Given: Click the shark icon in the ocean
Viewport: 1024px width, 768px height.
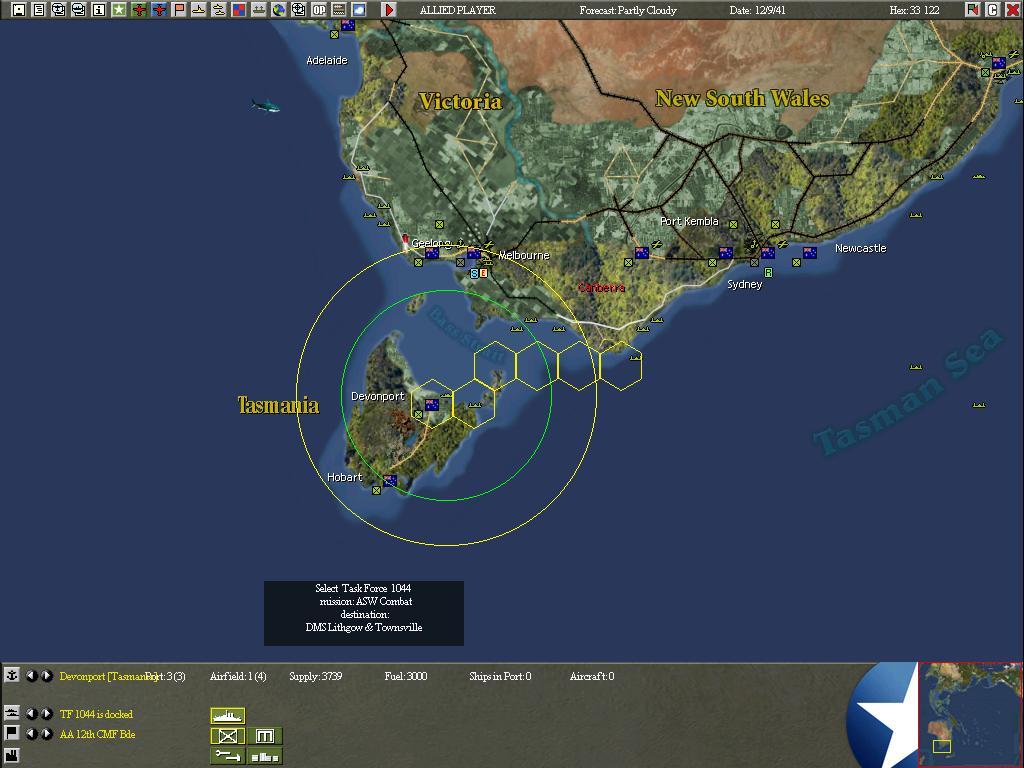Looking at the screenshot, I should pos(266,104).
